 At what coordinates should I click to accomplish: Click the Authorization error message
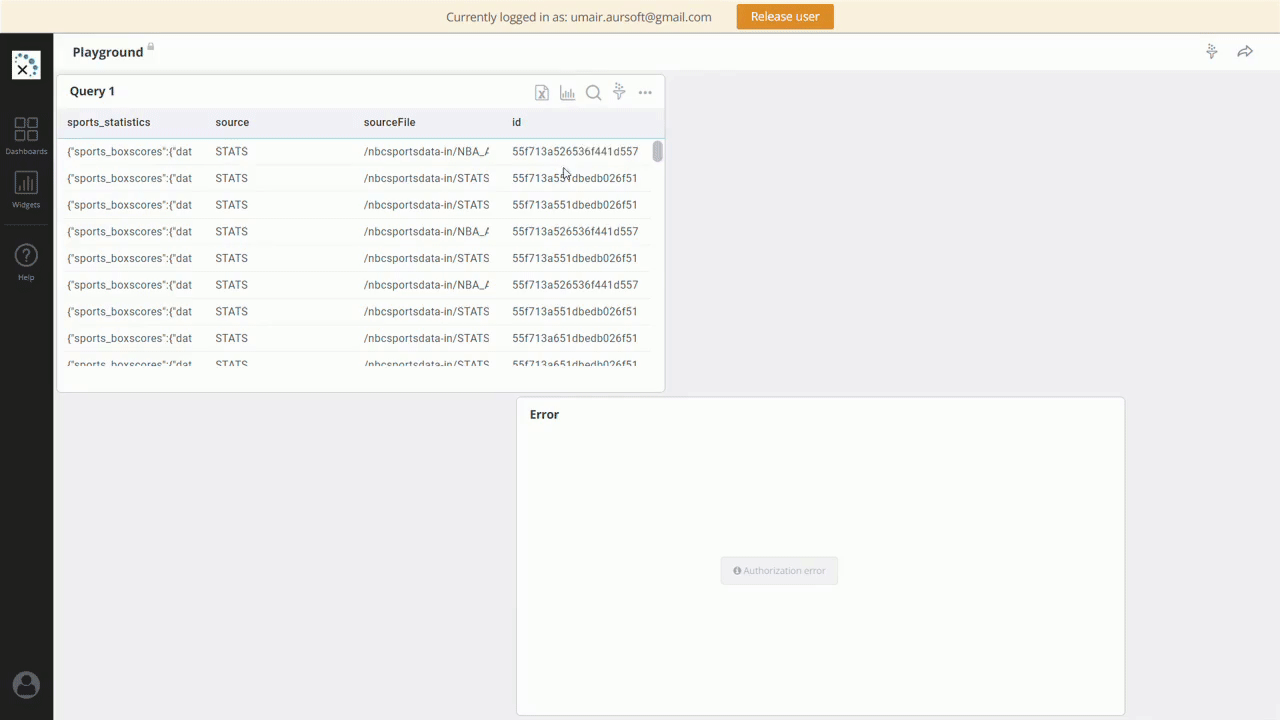click(779, 571)
